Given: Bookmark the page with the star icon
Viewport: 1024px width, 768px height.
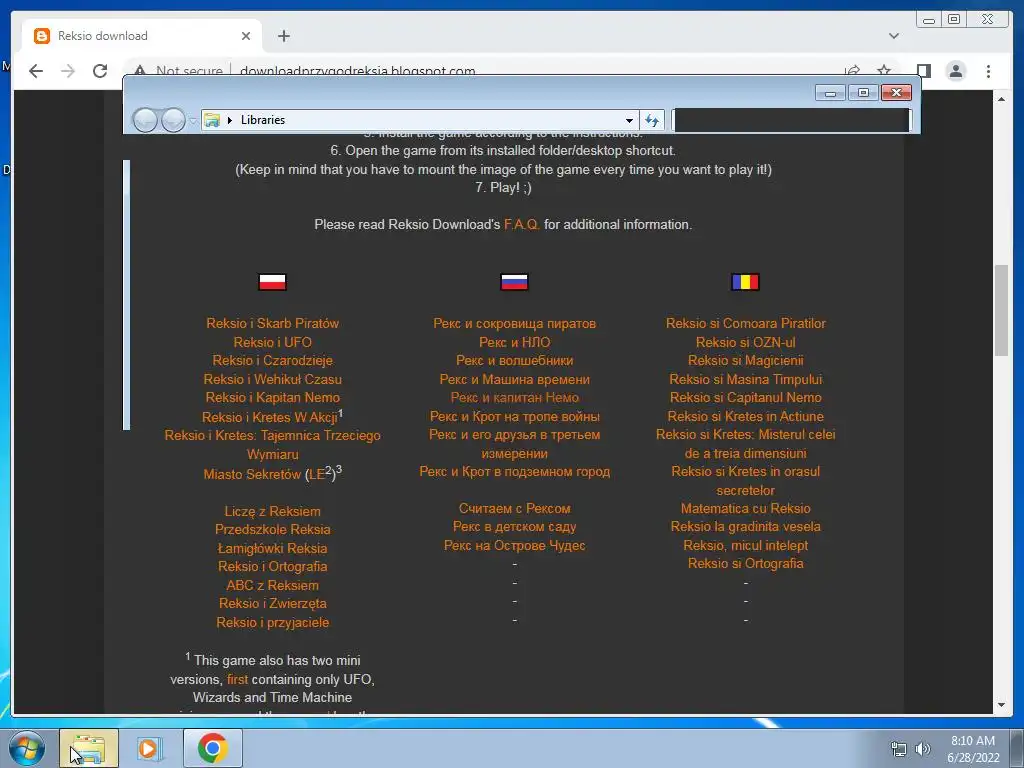Looking at the screenshot, I should click(x=884, y=70).
